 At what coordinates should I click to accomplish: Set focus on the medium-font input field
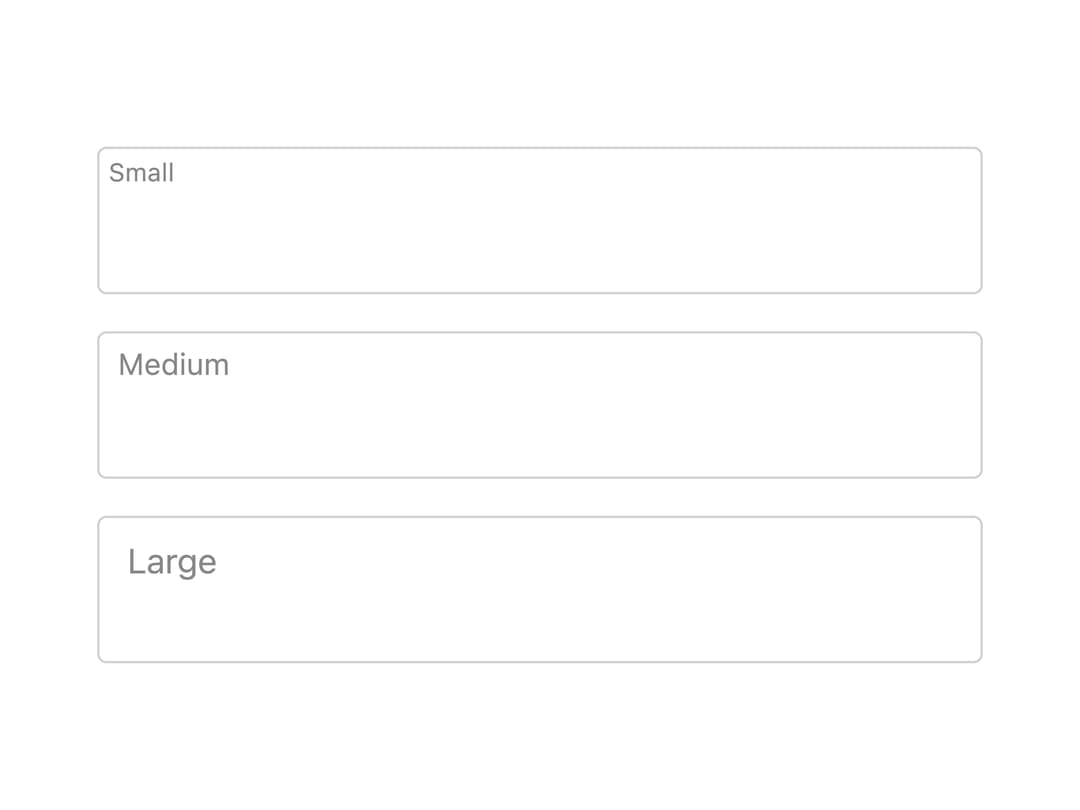tap(539, 405)
